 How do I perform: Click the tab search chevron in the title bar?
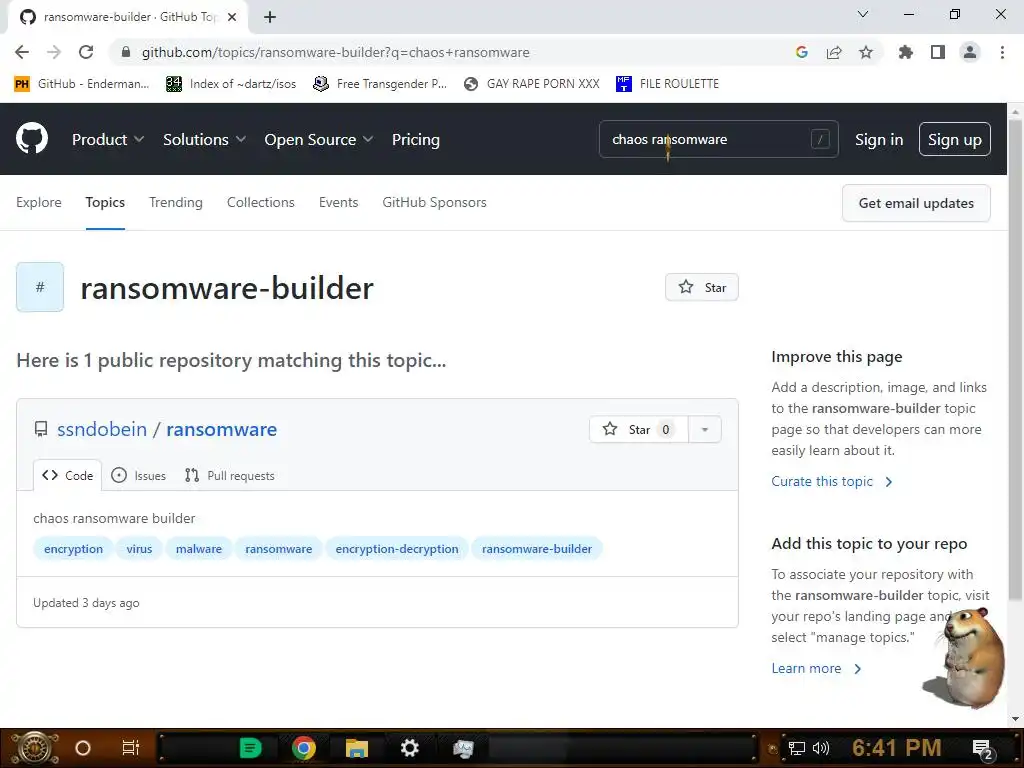point(863,14)
